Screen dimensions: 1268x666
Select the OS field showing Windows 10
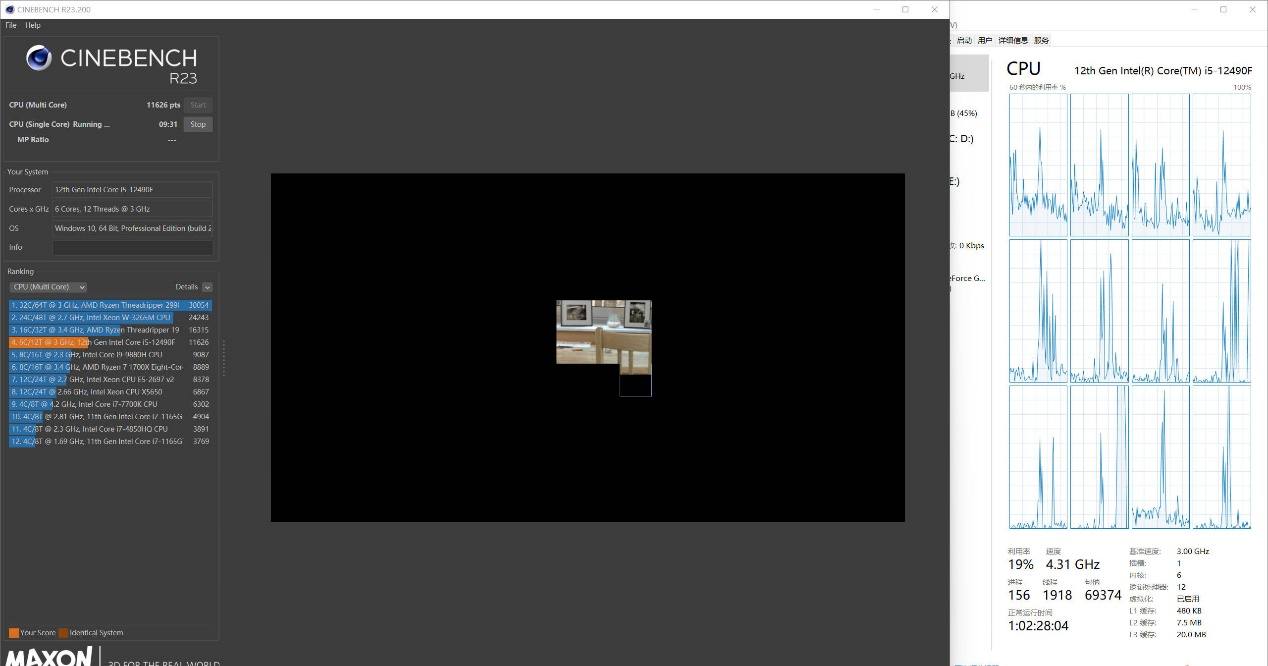132,228
